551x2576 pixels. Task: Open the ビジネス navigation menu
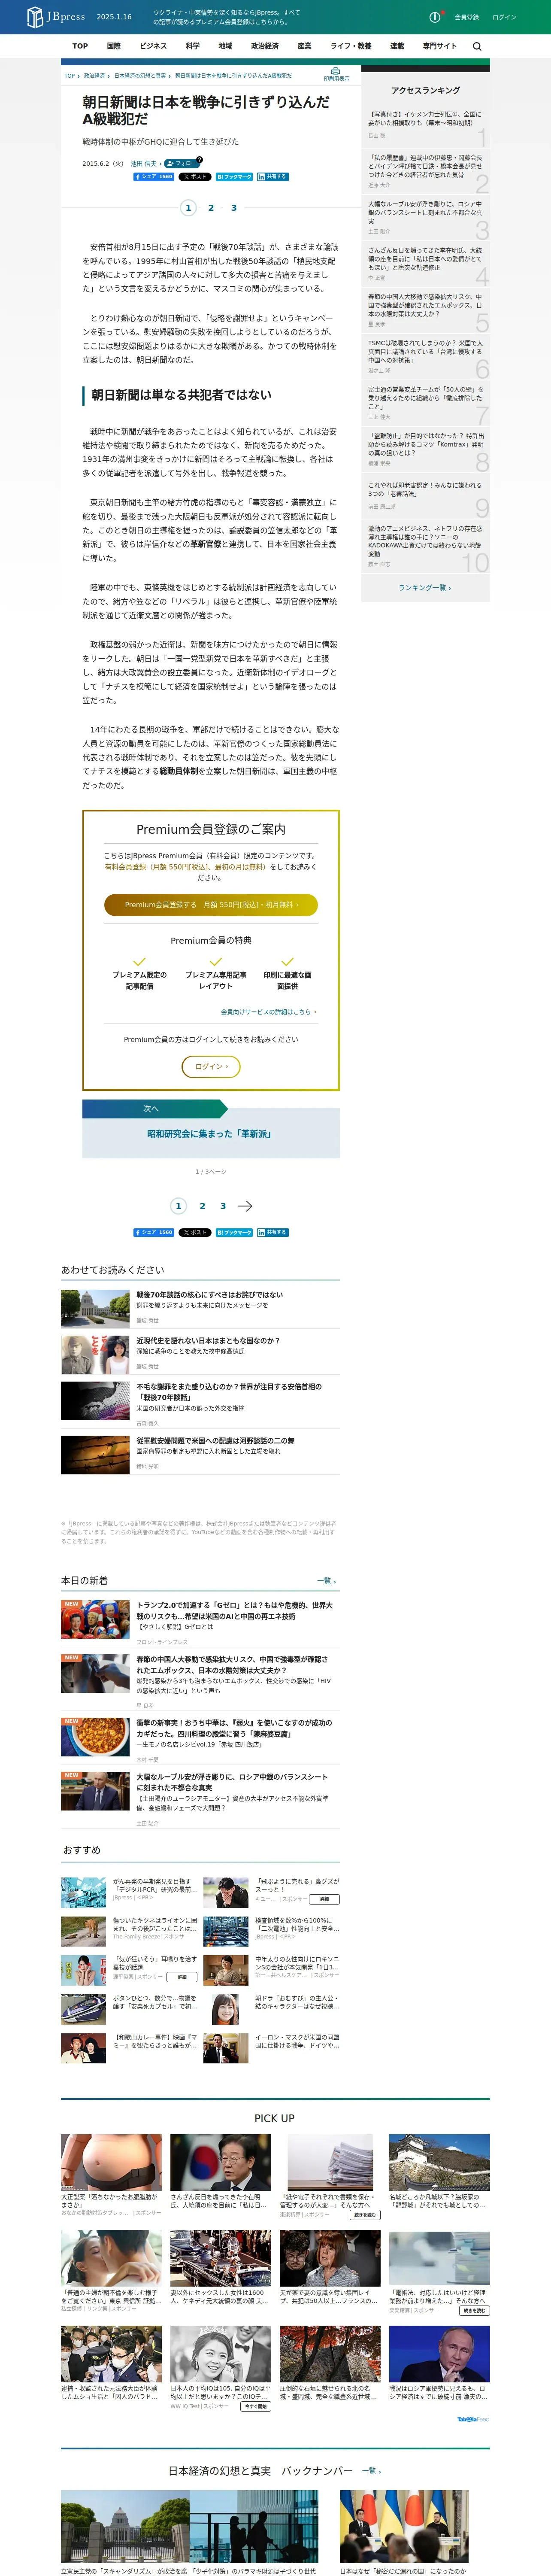(x=153, y=46)
